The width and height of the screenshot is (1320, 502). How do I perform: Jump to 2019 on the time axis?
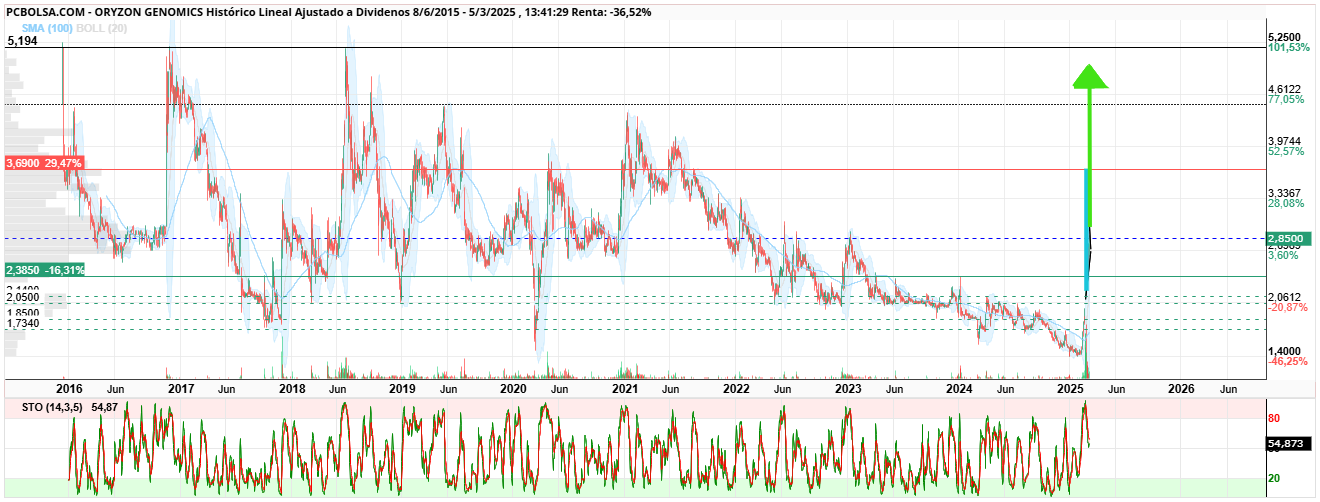[x=402, y=388]
